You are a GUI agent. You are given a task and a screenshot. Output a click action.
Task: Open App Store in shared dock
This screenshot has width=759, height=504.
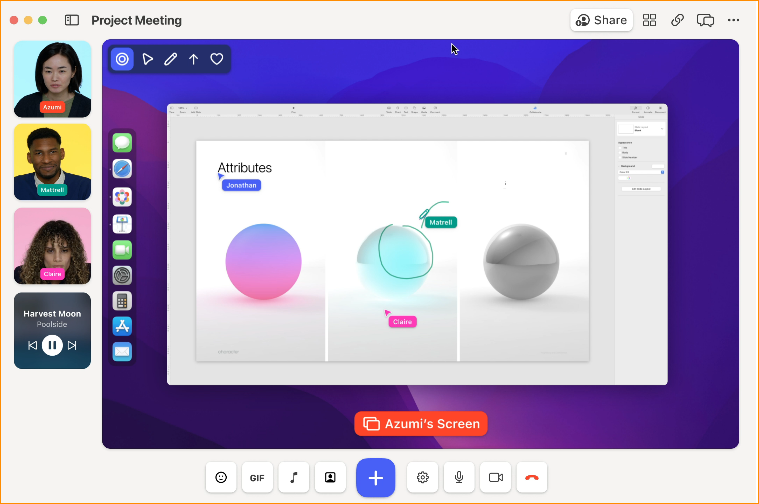(x=122, y=326)
